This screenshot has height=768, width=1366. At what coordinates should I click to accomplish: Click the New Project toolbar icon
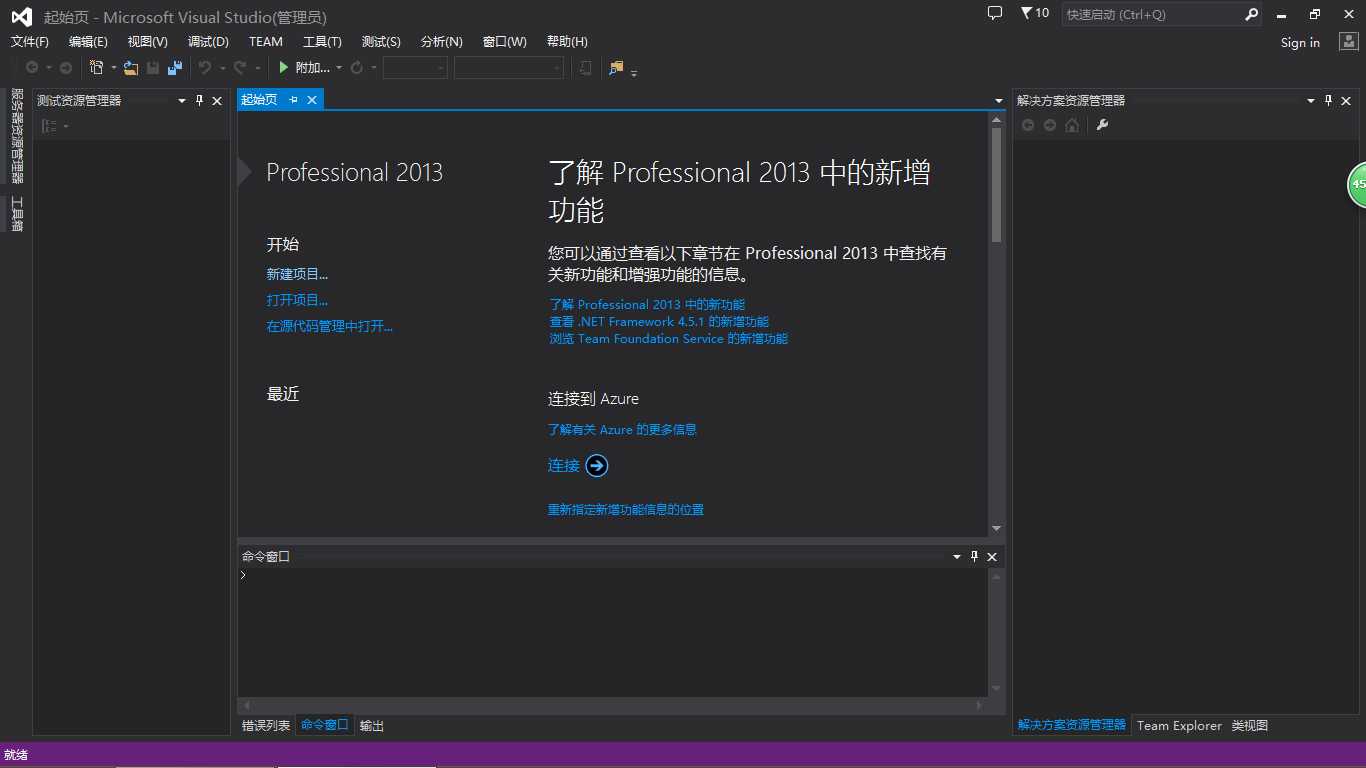tap(97, 68)
